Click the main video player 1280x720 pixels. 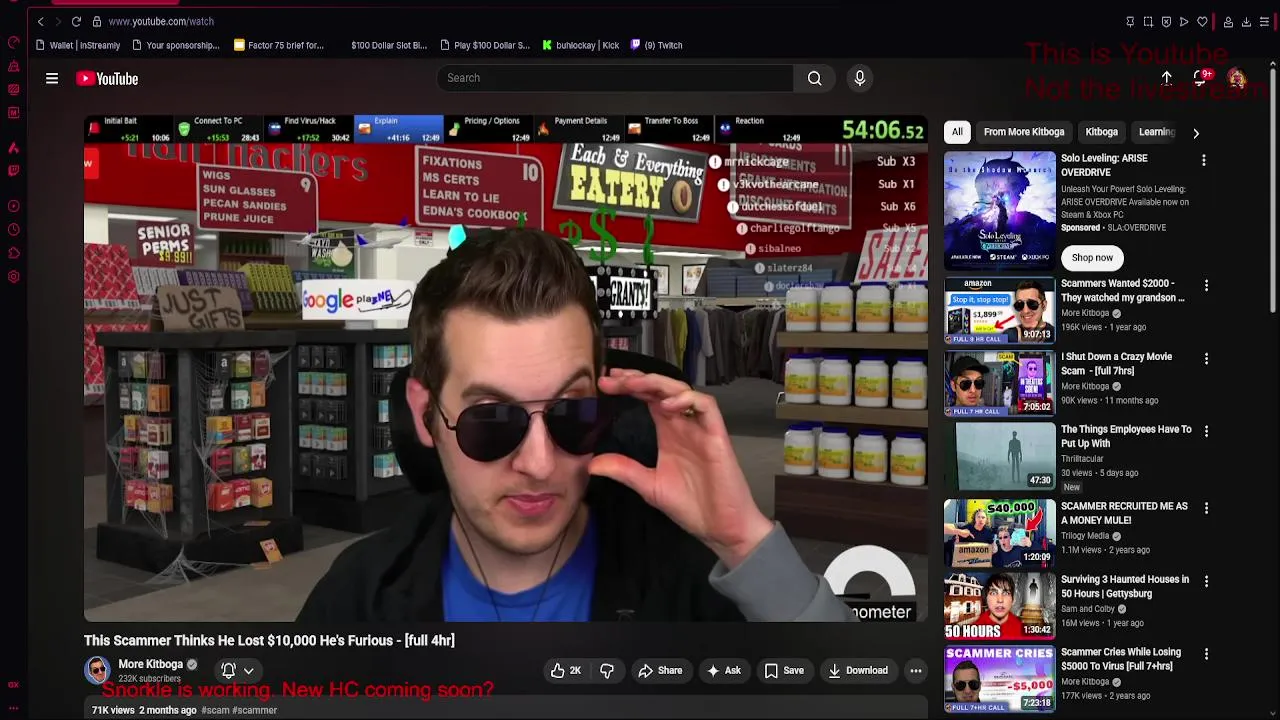click(x=506, y=368)
